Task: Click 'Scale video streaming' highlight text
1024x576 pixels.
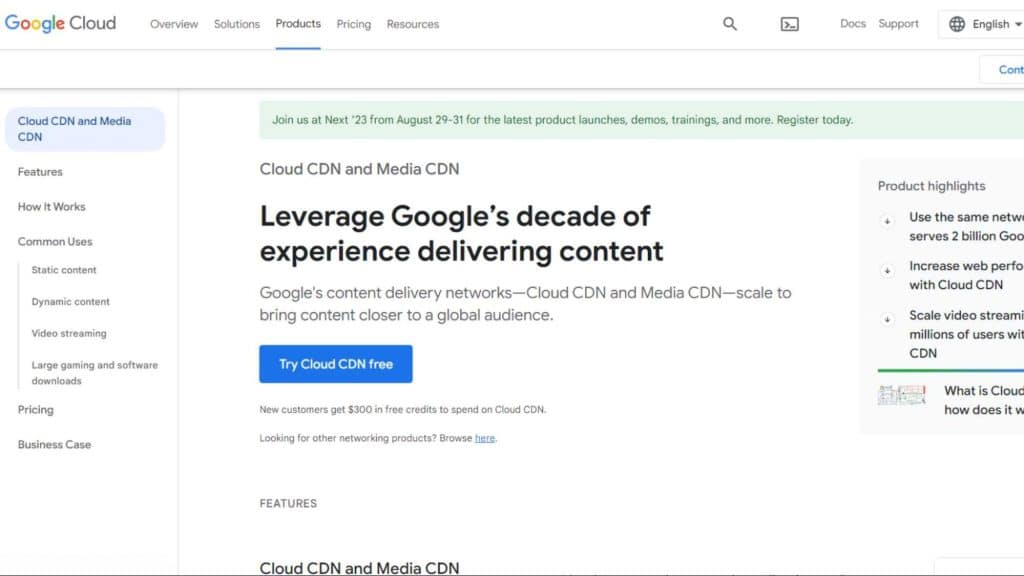Action: click(967, 334)
